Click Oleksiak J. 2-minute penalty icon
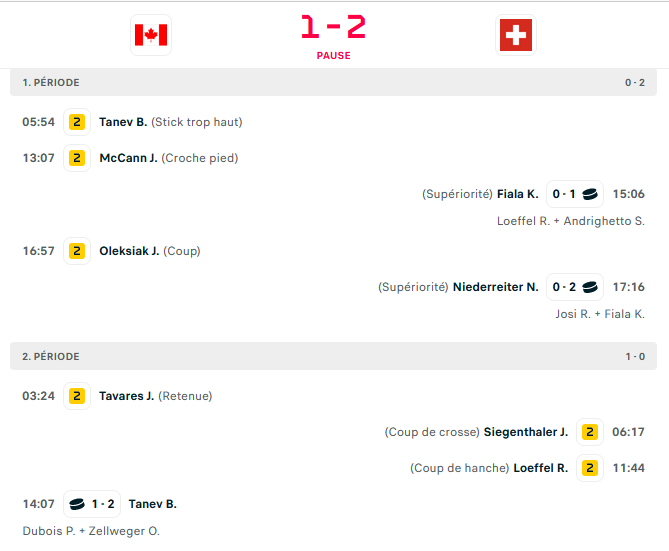669x551 pixels. tap(77, 250)
